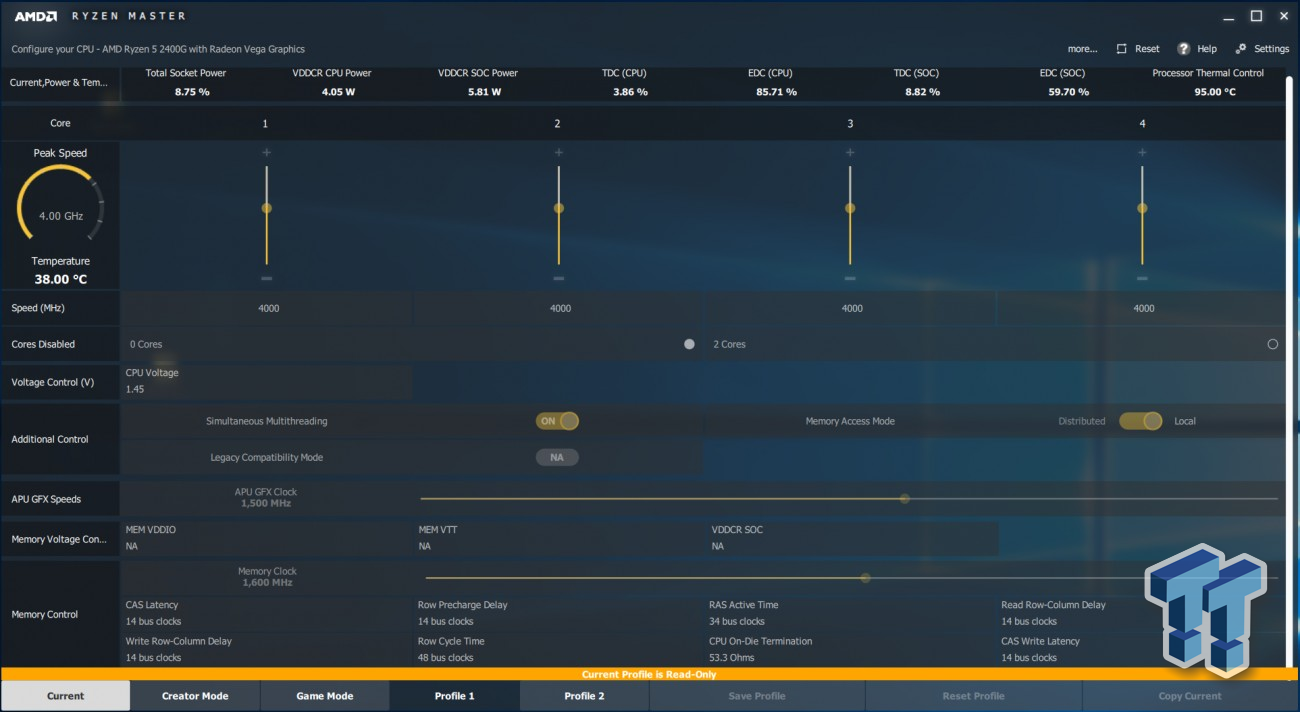Click the Core 4 speed slider handle
1300x712 pixels.
(x=1142, y=208)
